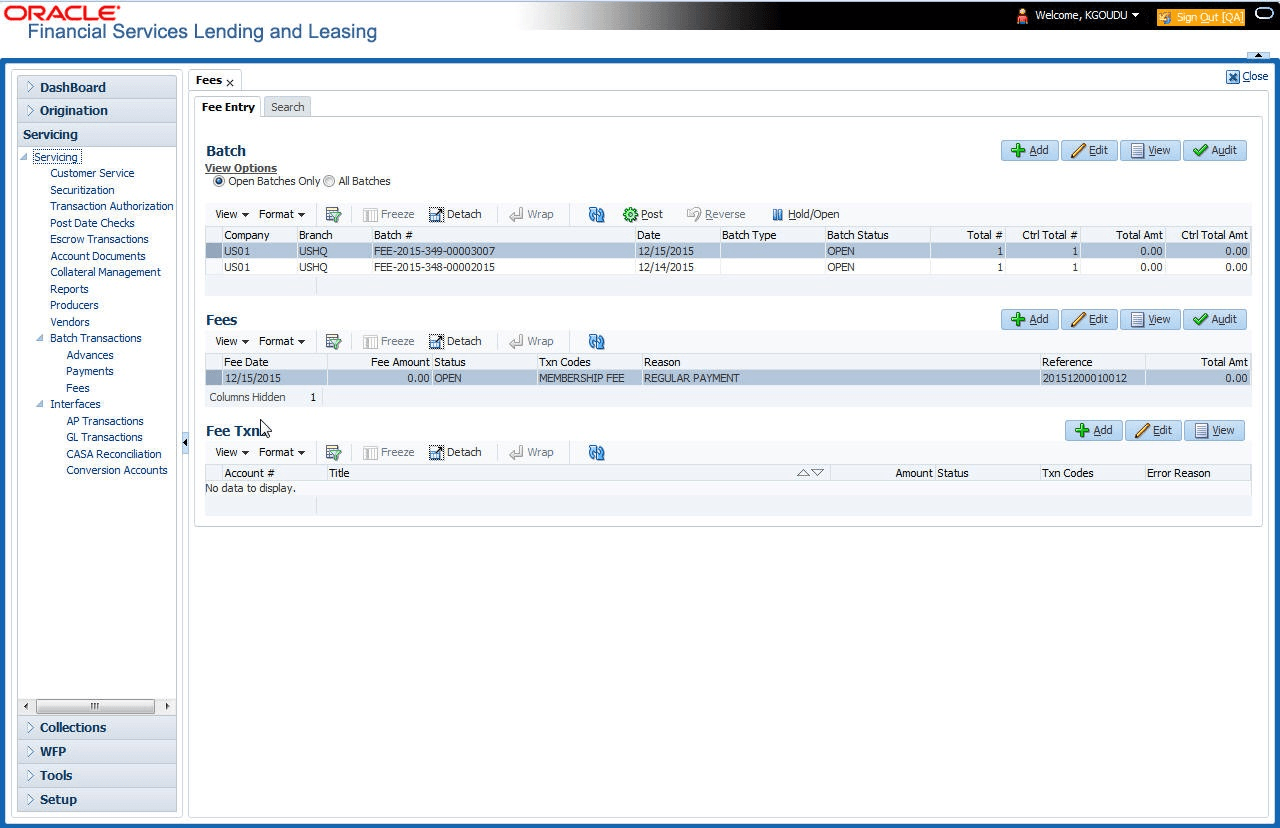Open the Batch View menu
The width and height of the screenshot is (1280, 828).
point(232,214)
